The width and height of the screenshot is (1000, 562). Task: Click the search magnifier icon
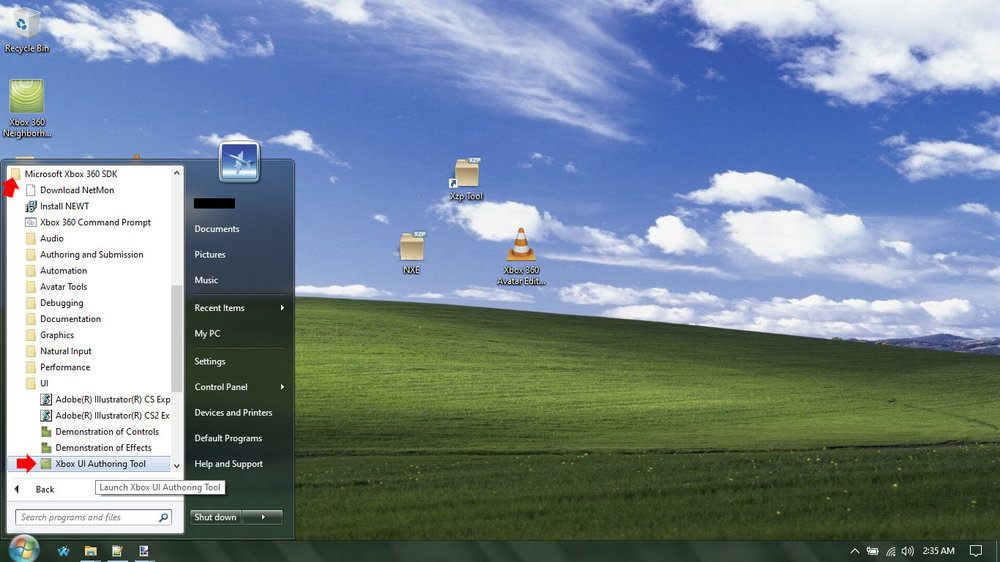point(164,517)
